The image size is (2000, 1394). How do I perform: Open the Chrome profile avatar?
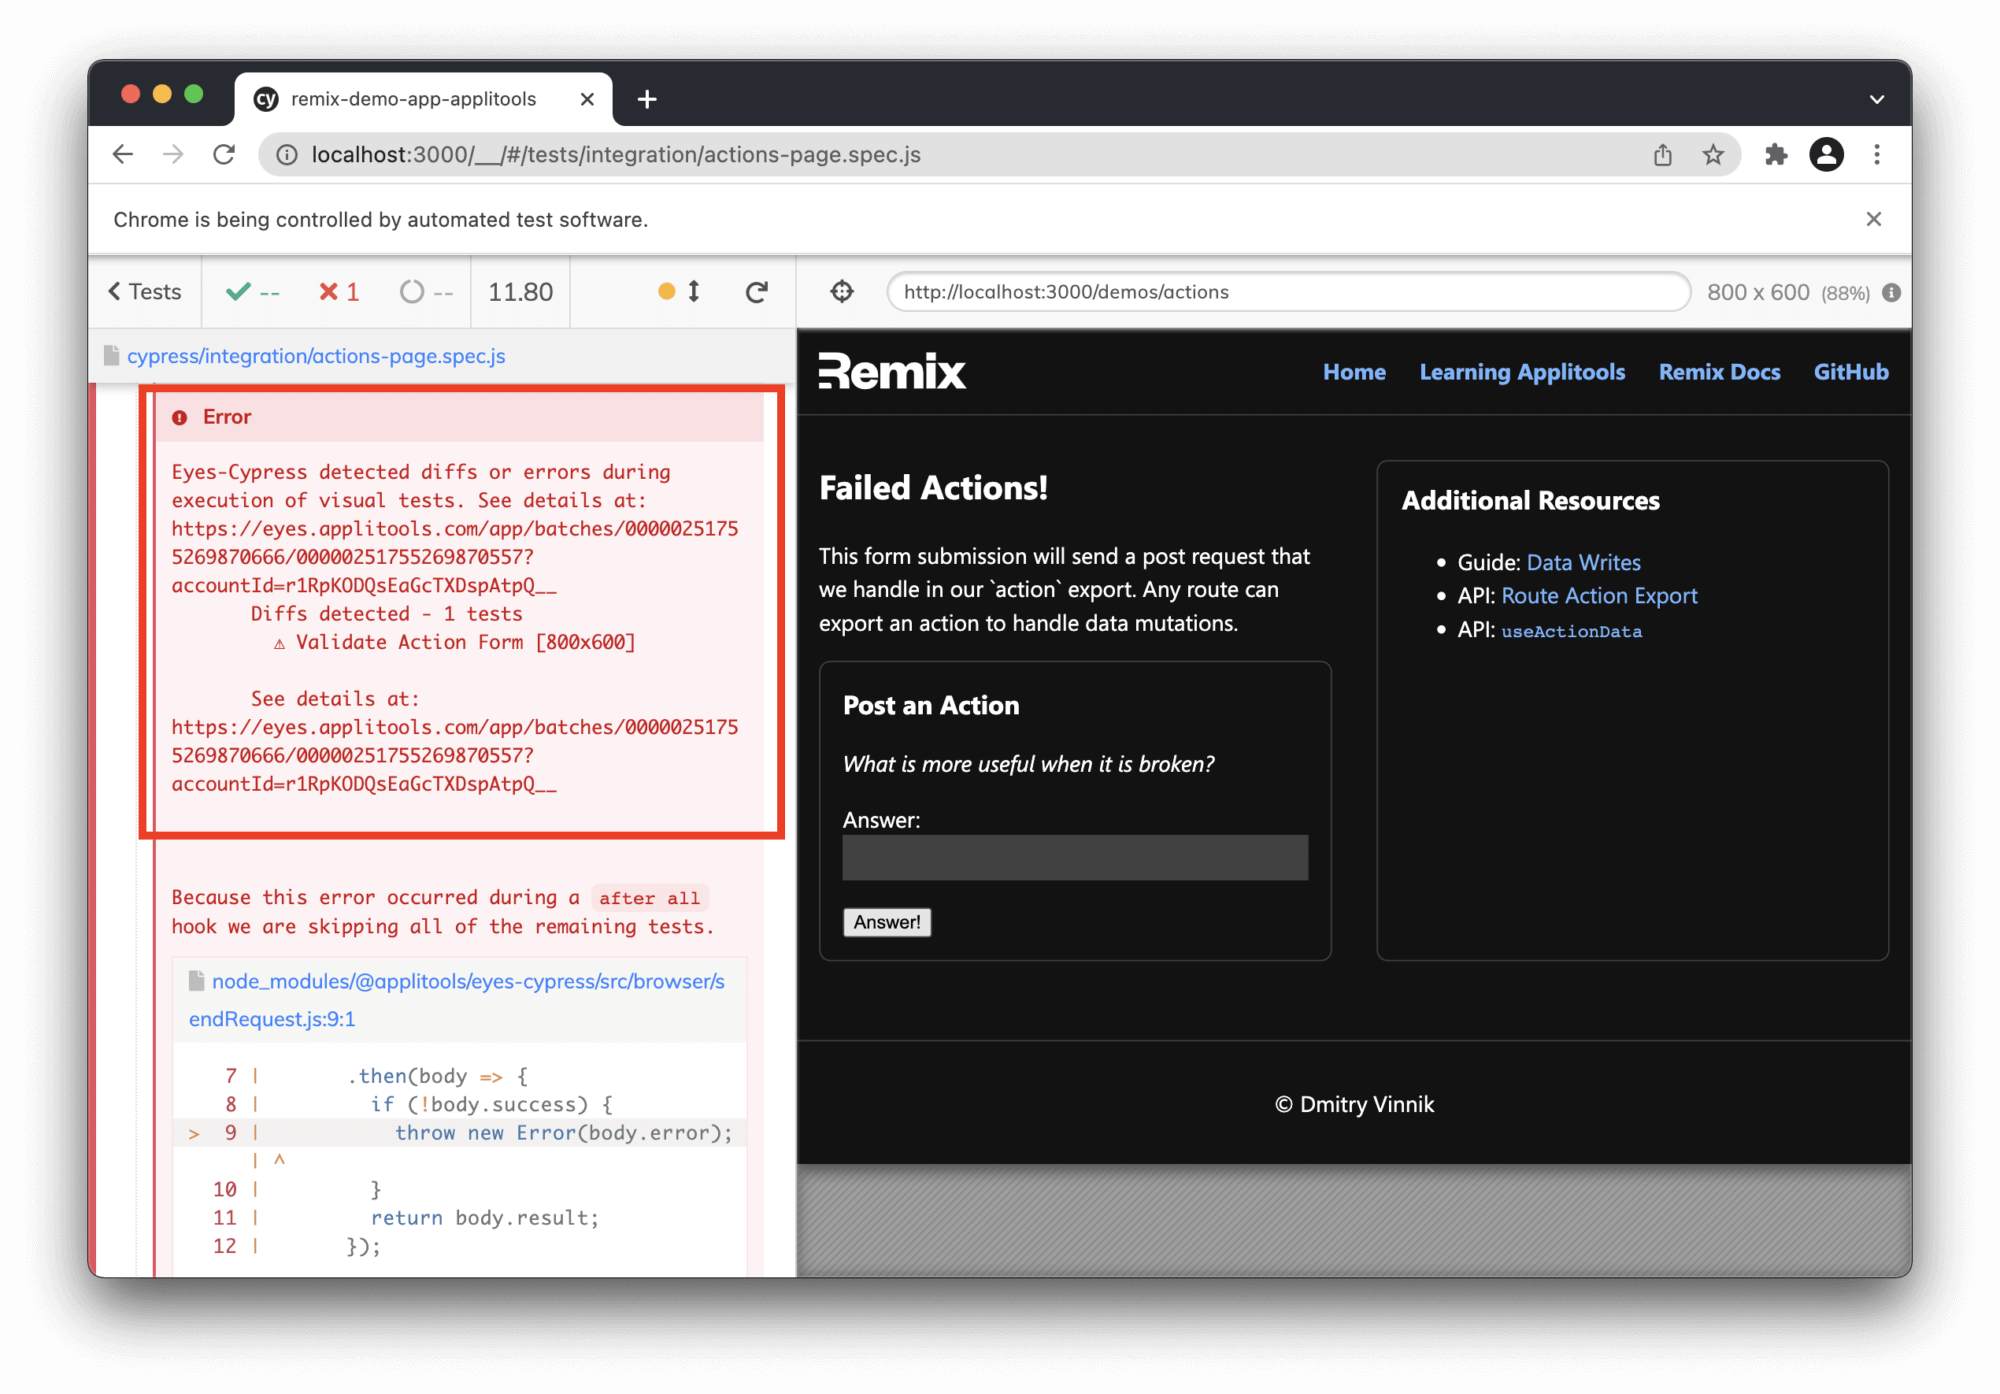click(1826, 154)
